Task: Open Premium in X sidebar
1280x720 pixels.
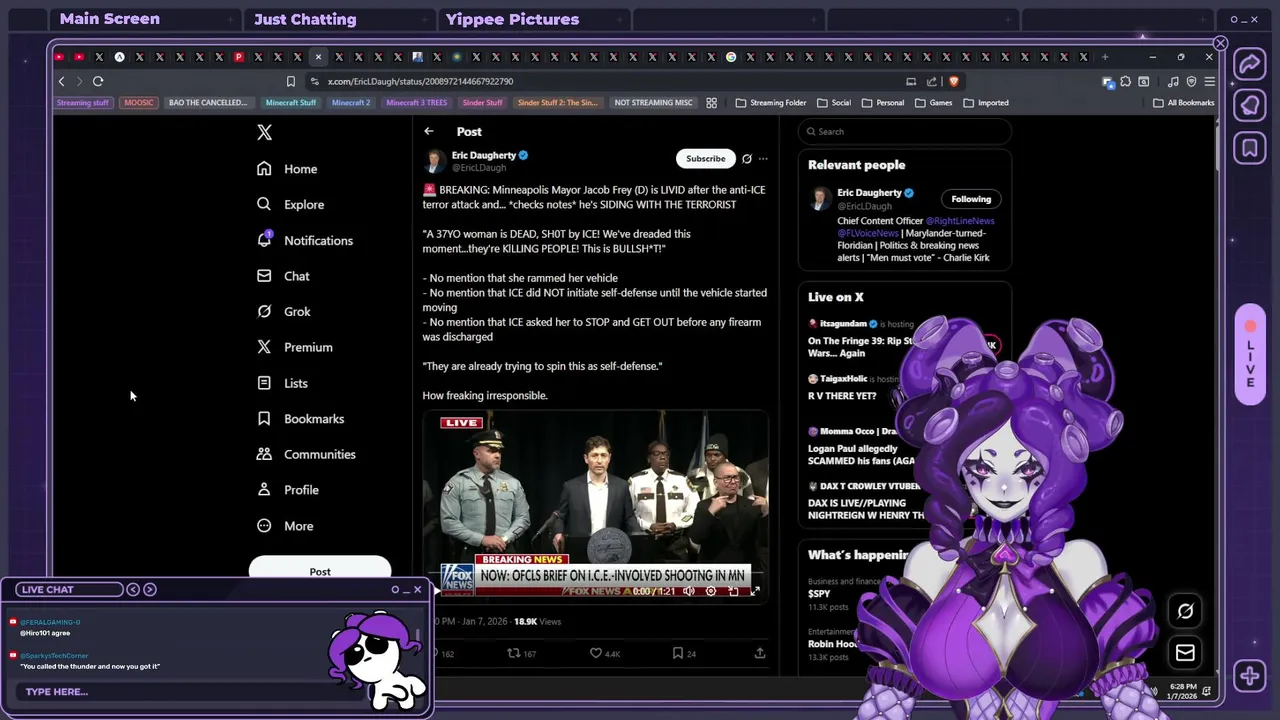Action: coord(294,347)
